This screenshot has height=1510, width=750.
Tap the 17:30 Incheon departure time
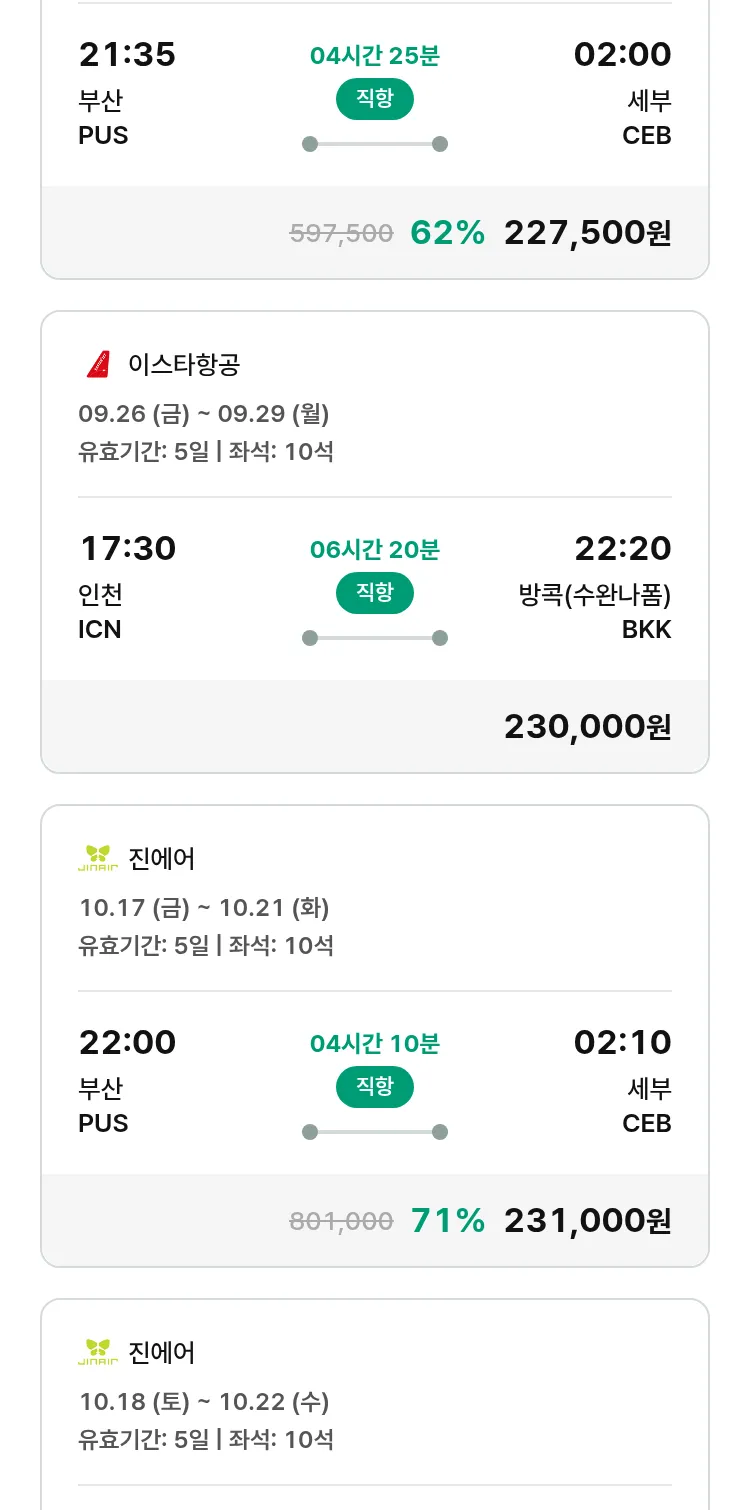click(x=127, y=548)
